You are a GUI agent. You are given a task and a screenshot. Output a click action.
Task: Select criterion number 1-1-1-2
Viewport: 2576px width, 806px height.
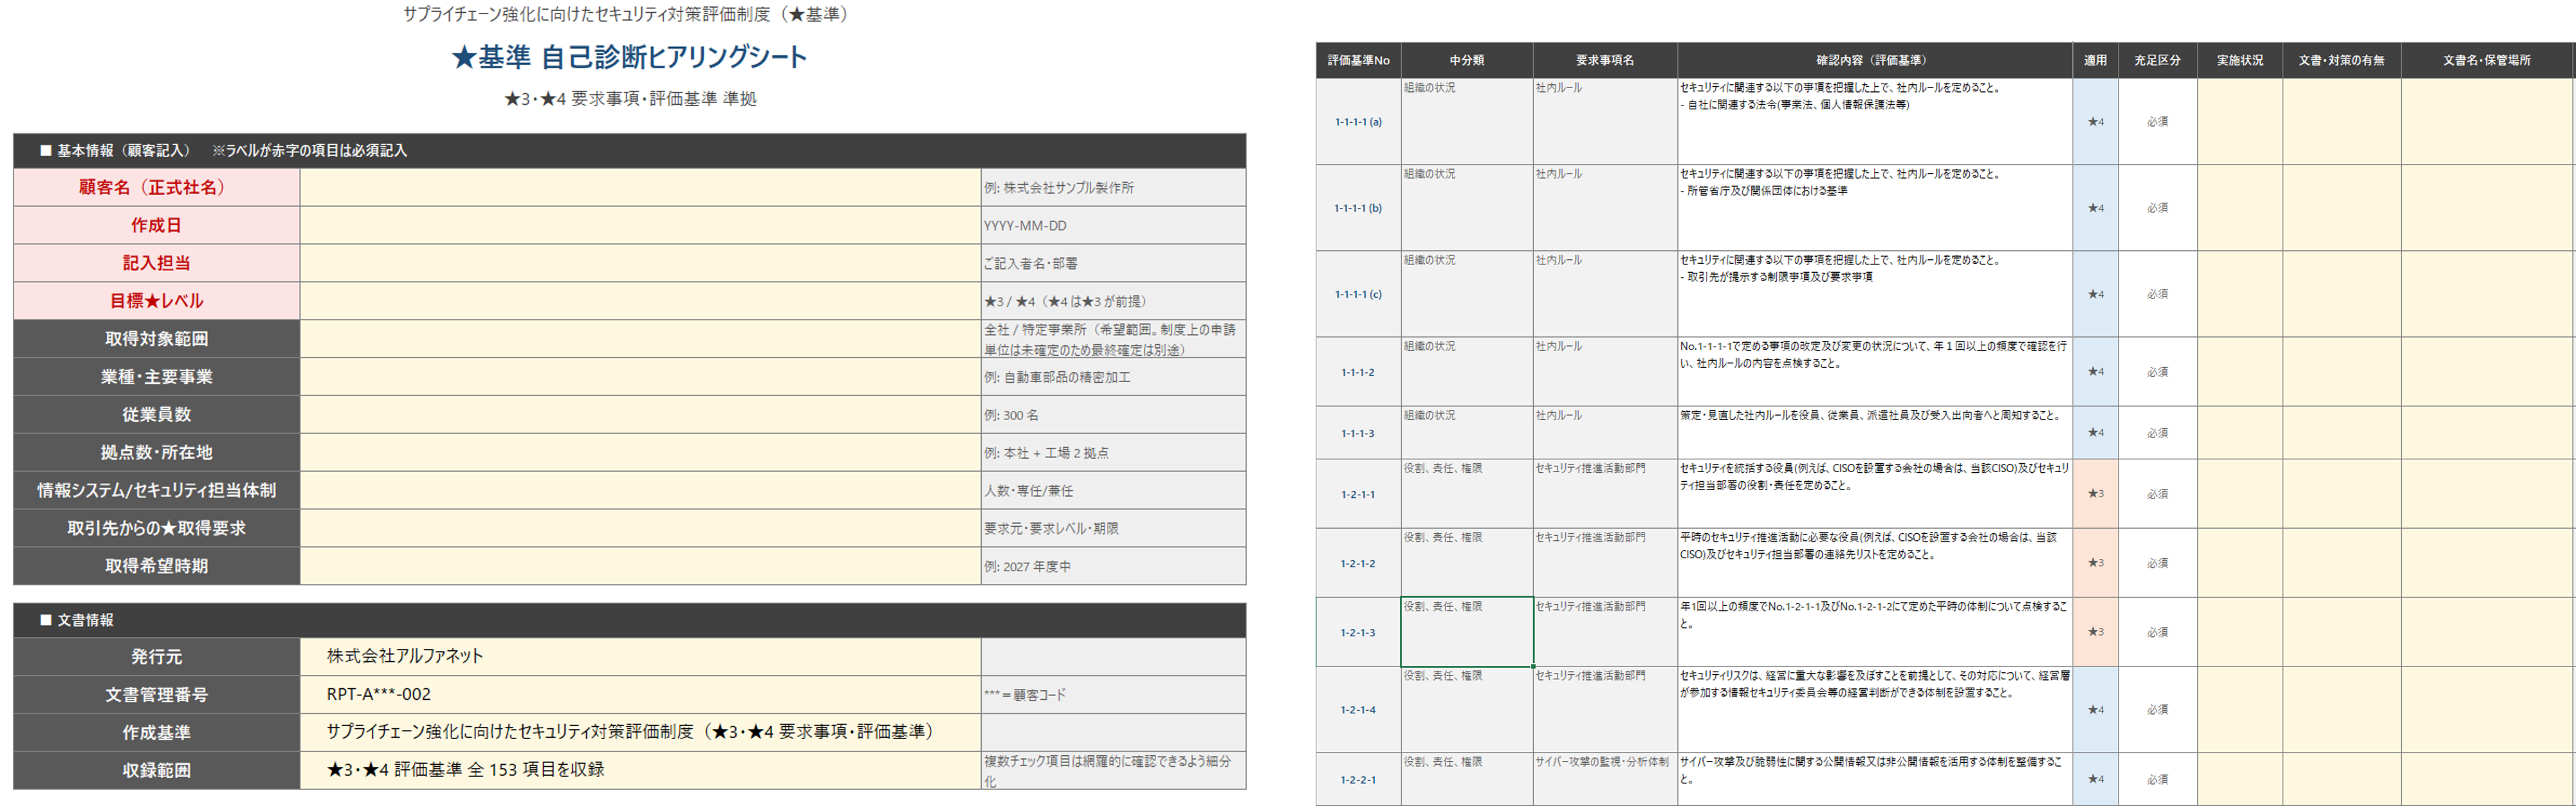coord(1358,372)
